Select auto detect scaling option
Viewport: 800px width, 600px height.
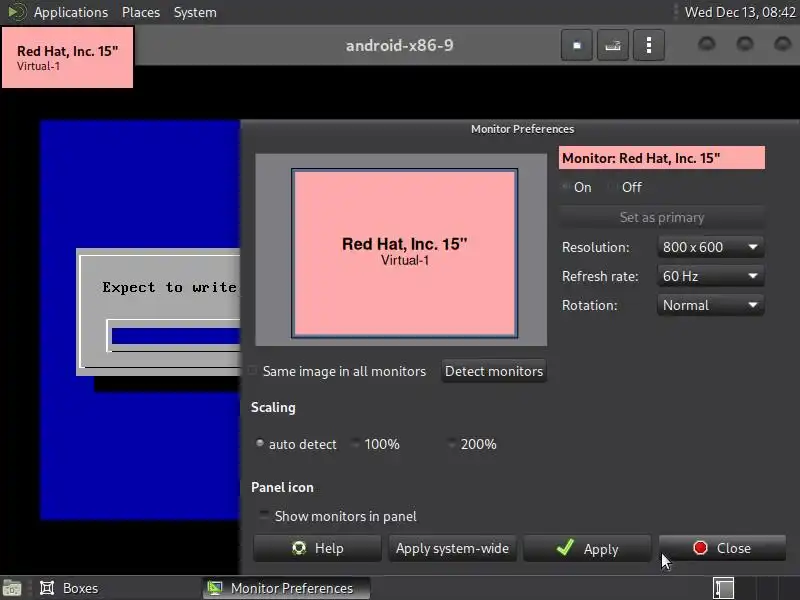(296, 444)
